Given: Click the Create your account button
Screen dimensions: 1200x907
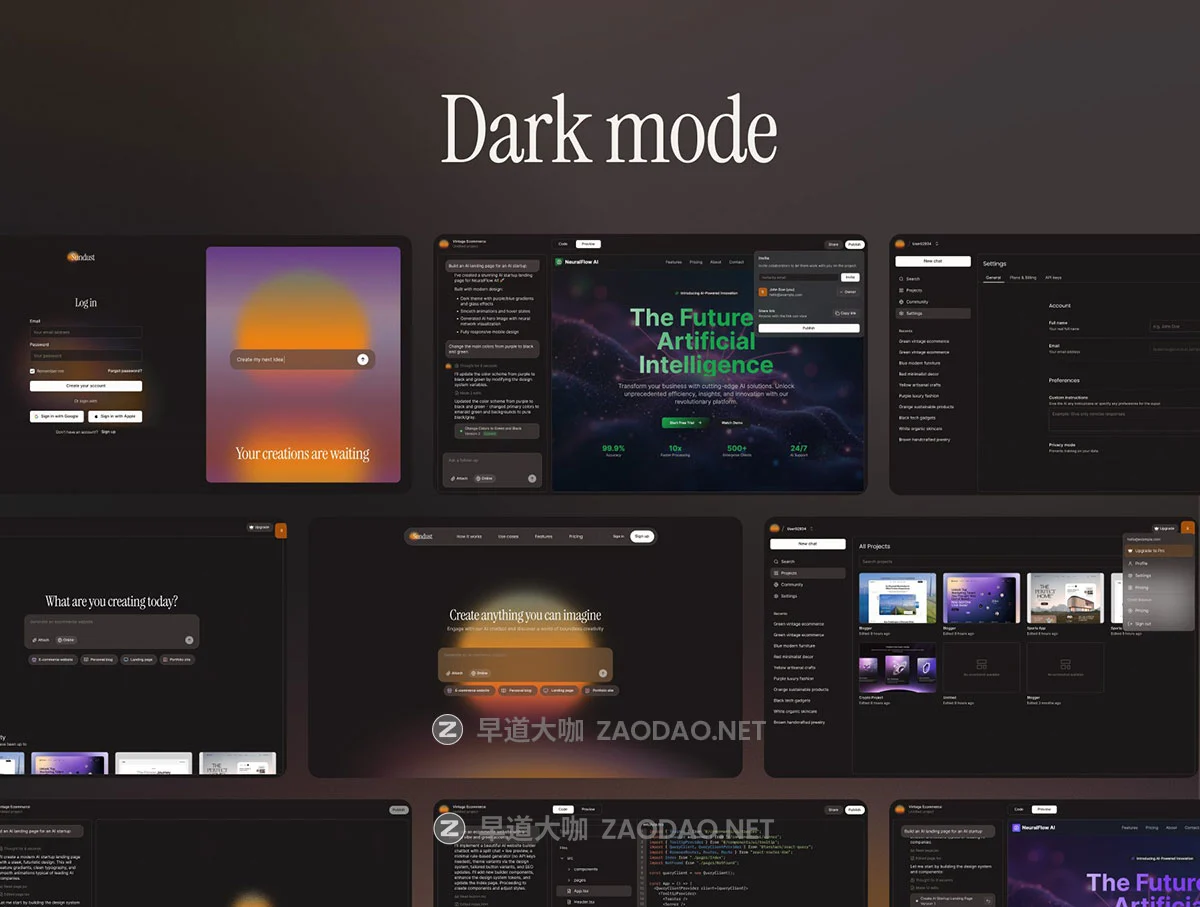Looking at the screenshot, I should coord(86,386).
